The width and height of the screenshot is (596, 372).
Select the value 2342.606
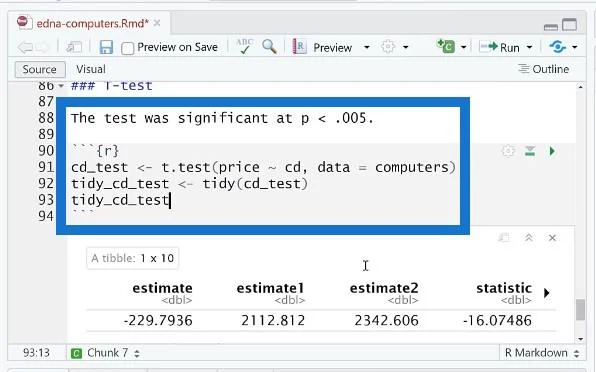tap(386, 321)
